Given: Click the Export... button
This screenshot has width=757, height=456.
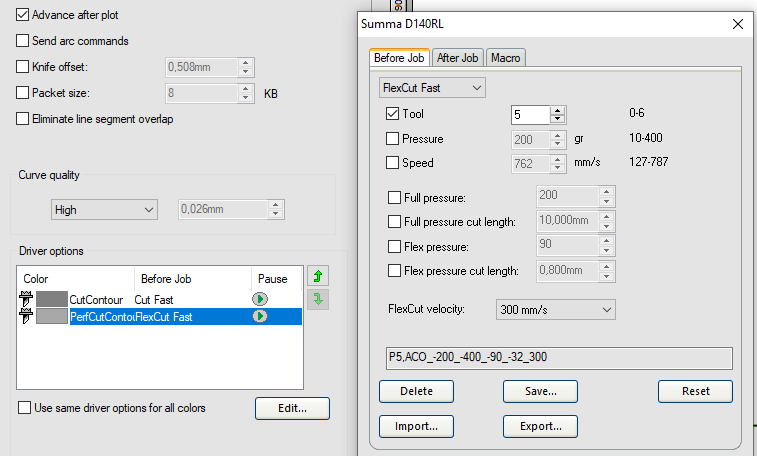Looking at the screenshot, I should point(540,427).
